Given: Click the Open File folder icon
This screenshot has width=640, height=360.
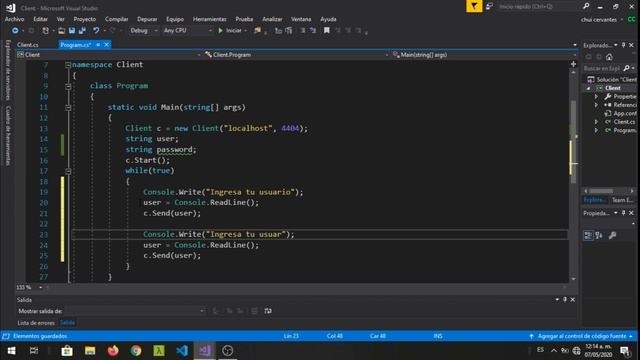Looking at the screenshot, I should (62, 31).
